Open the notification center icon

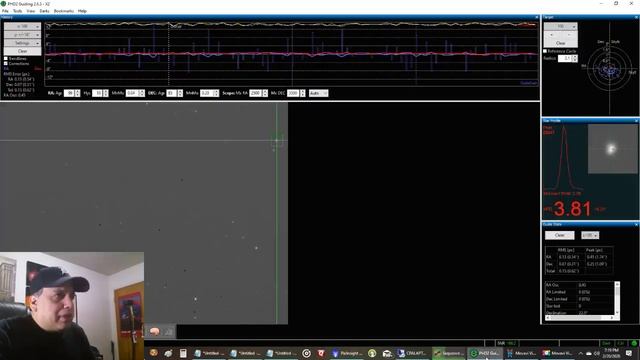[629, 353]
